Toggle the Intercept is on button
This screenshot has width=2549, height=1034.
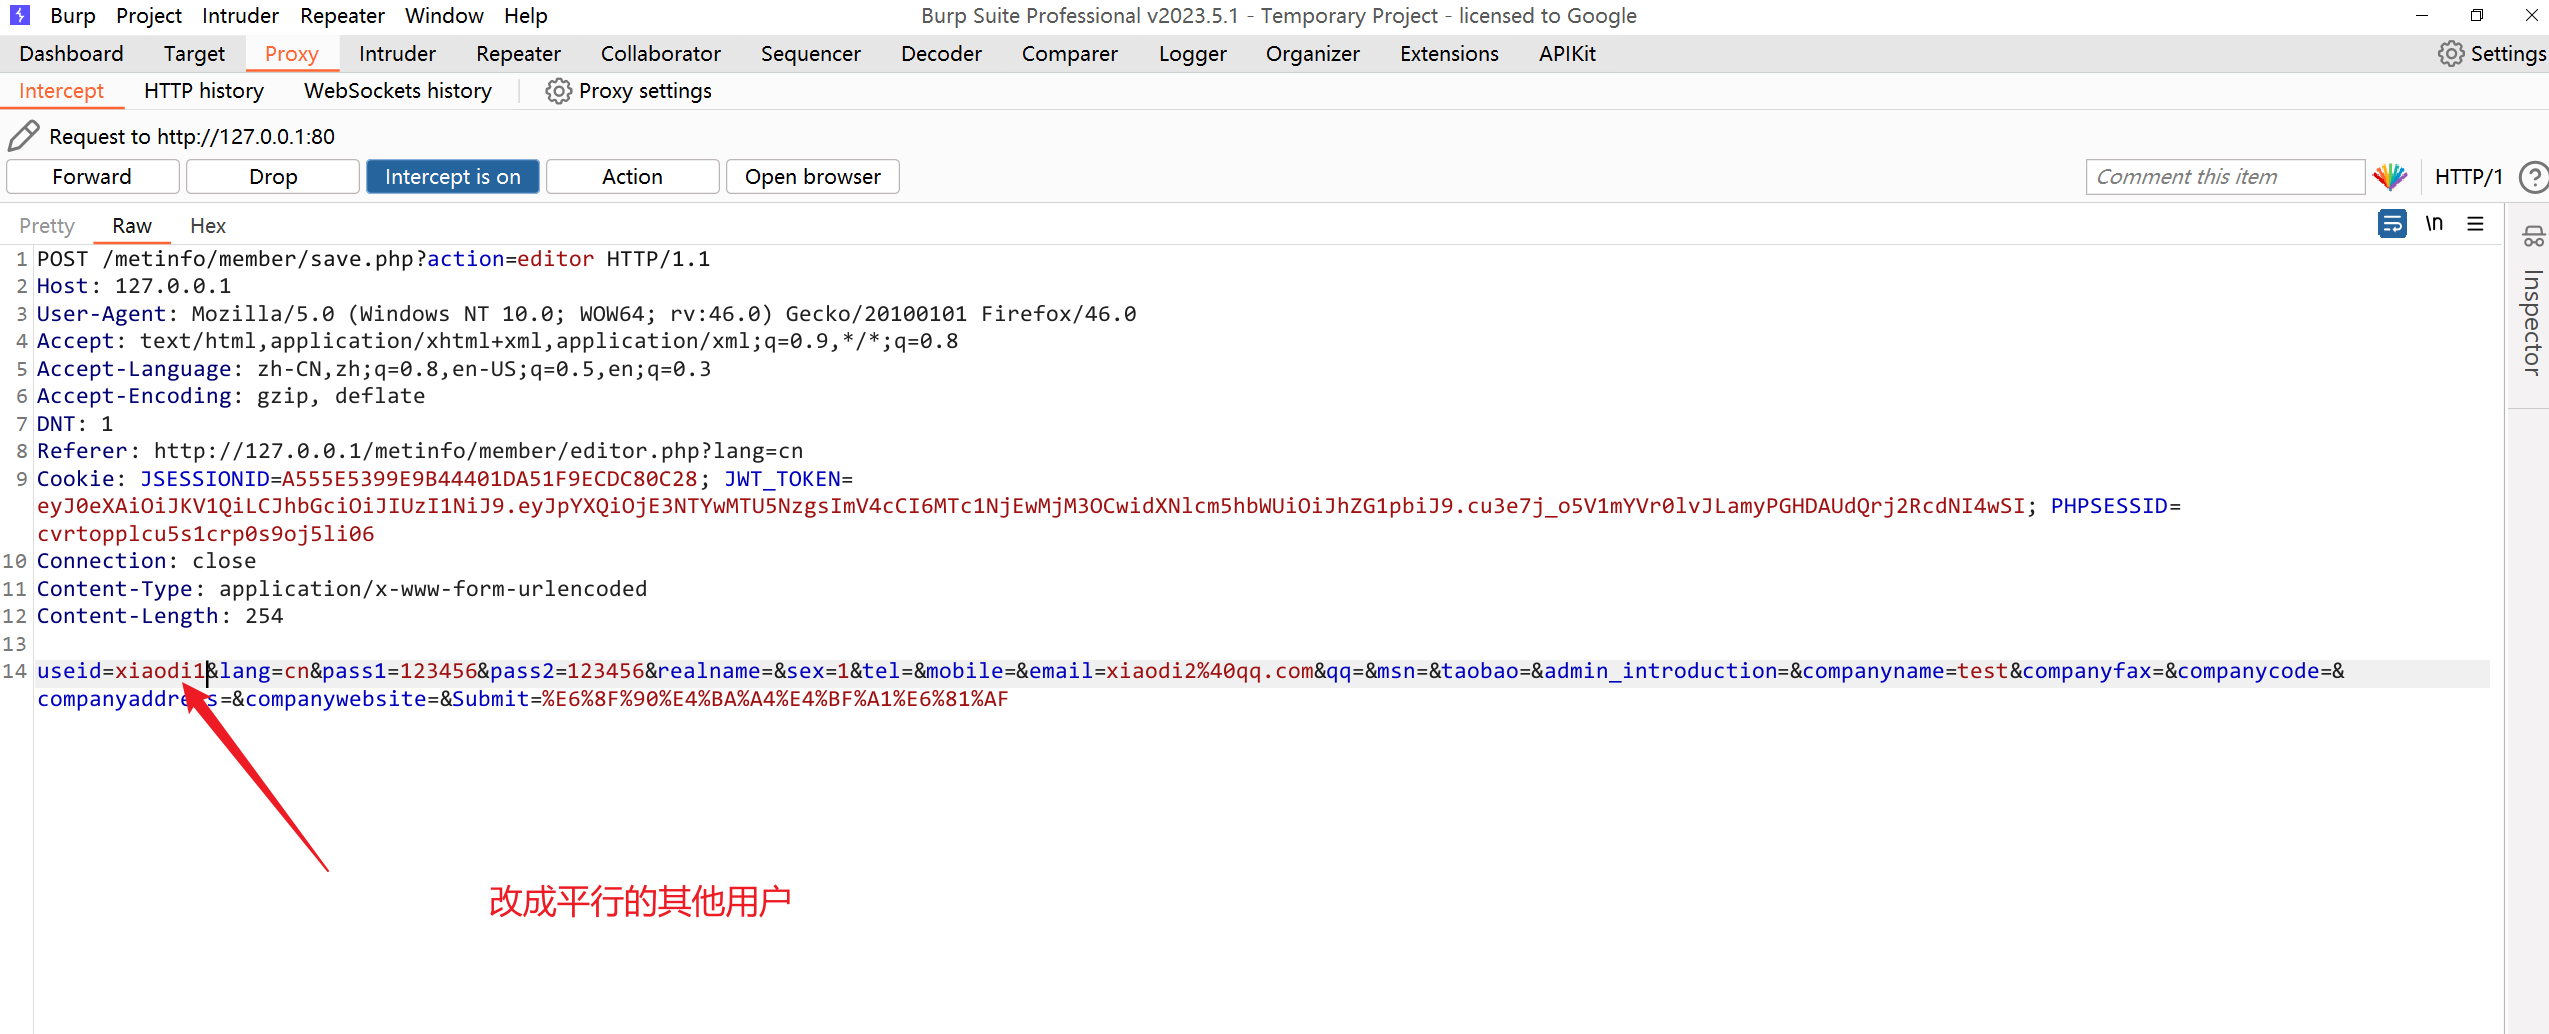453,177
